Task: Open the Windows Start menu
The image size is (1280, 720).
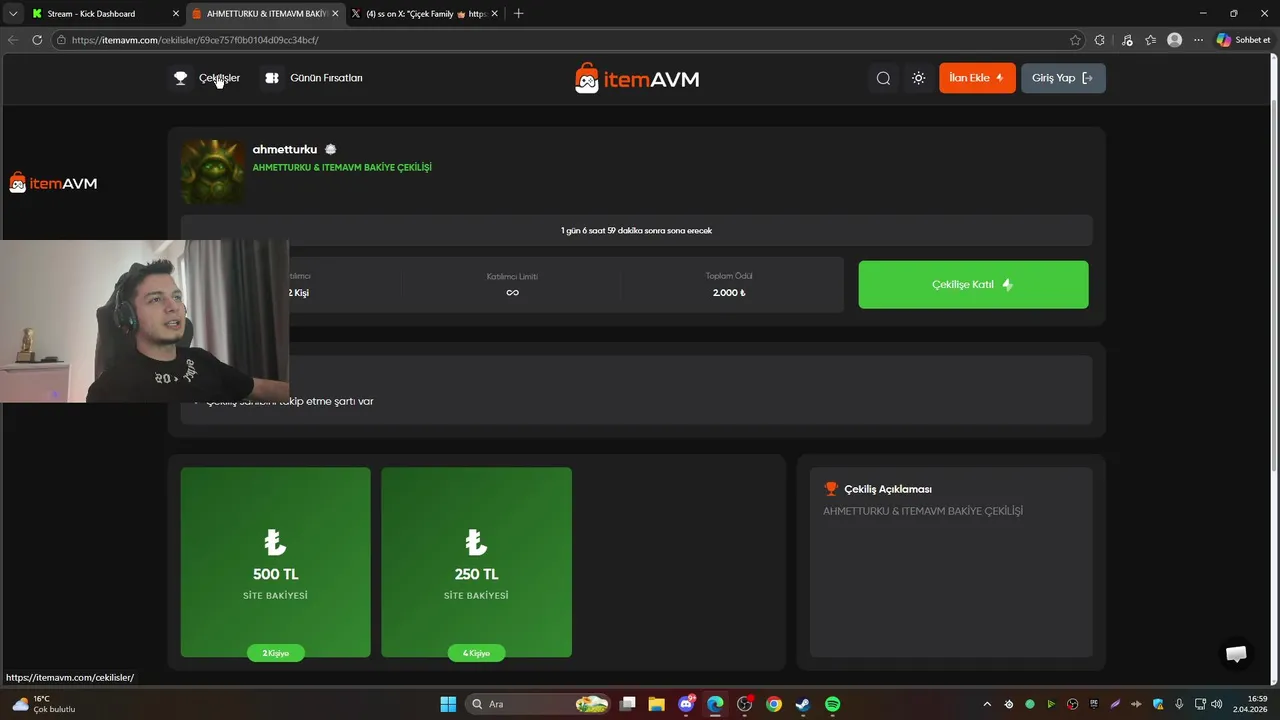Action: [448, 704]
